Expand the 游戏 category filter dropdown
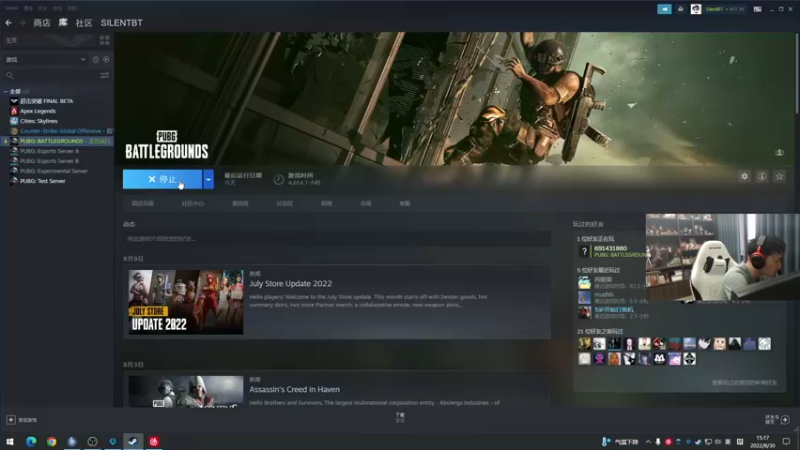Screen dimensions: 800x450 tap(45, 60)
